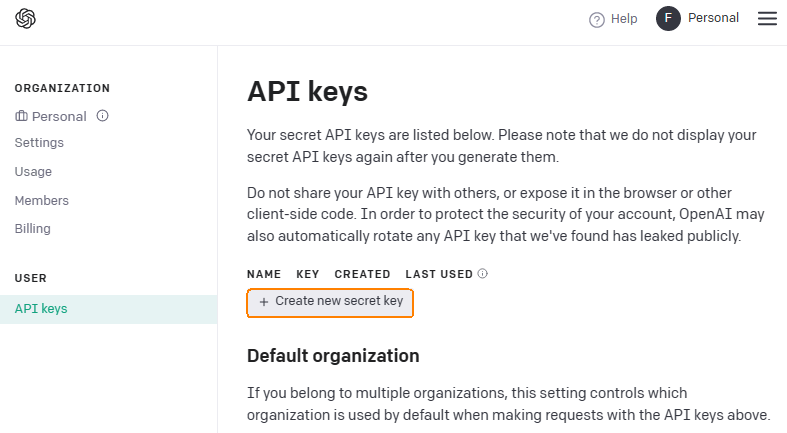Click the OpenAI logo
This screenshot has width=787, height=433.
click(x=26, y=18)
